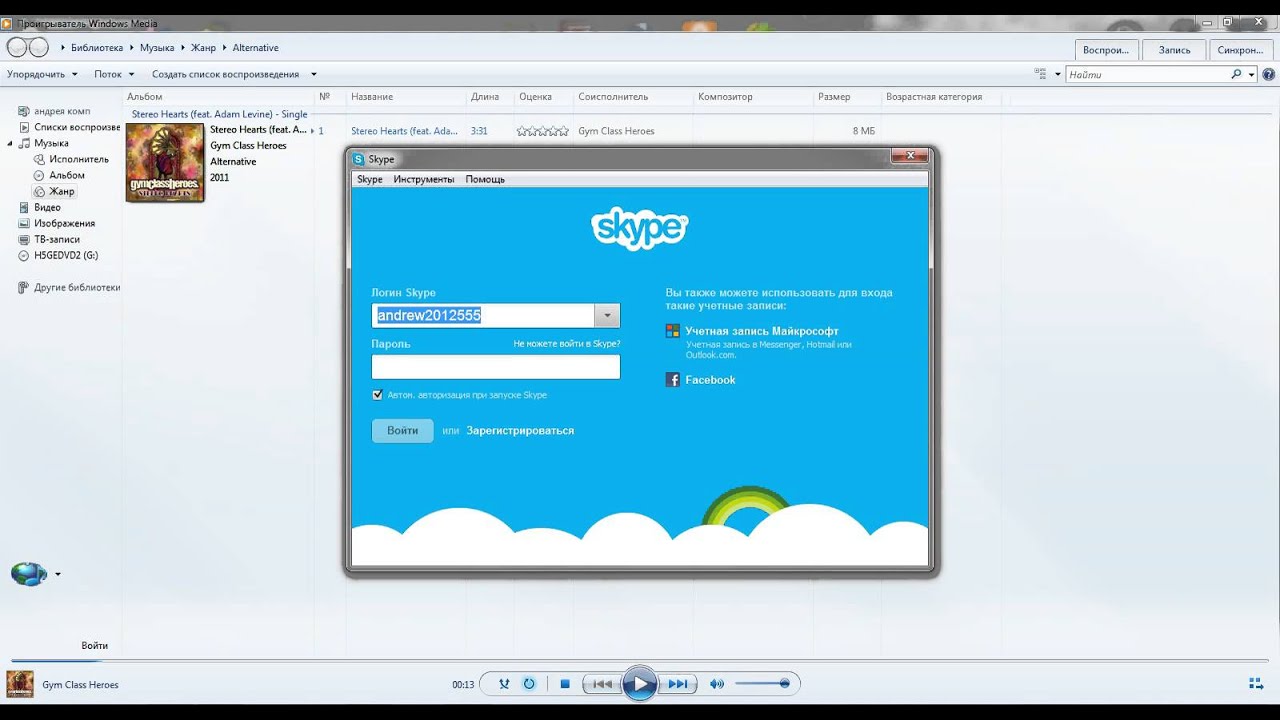Click the Stereo Hearts album cover
Viewport: 1280px width, 720px height.
tap(165, 162)
